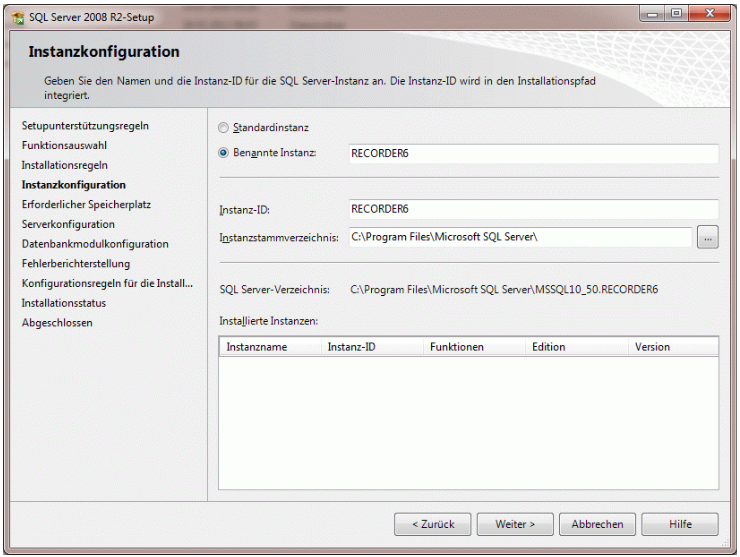Click the Instanzstammverzeichnis path field

521,237
